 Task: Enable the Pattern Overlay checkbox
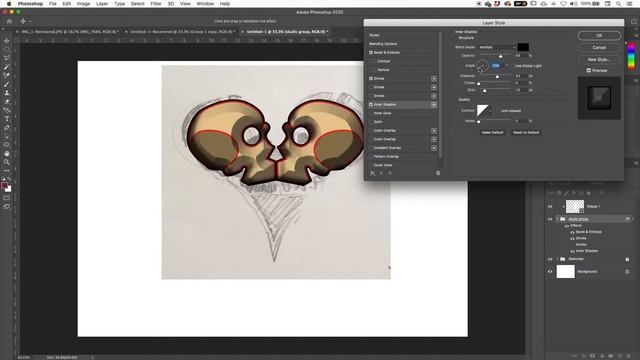pos(371,156)
